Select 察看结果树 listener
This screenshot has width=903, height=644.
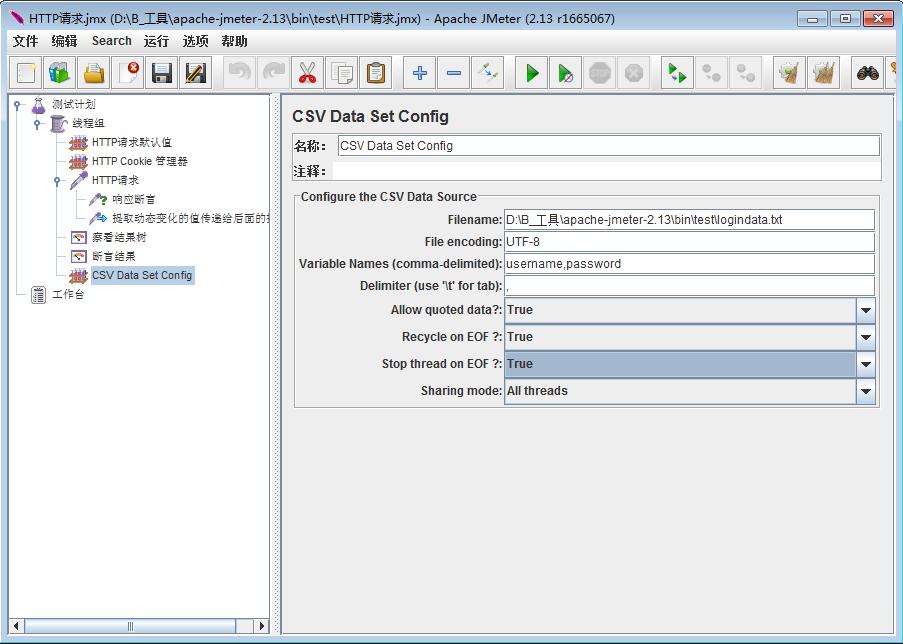tap(119, 237)
